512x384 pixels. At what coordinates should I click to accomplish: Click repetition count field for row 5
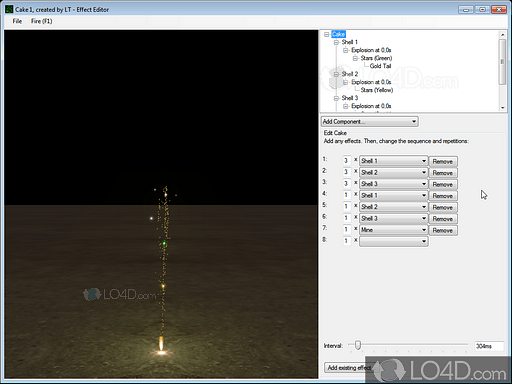tap(347, 207)
